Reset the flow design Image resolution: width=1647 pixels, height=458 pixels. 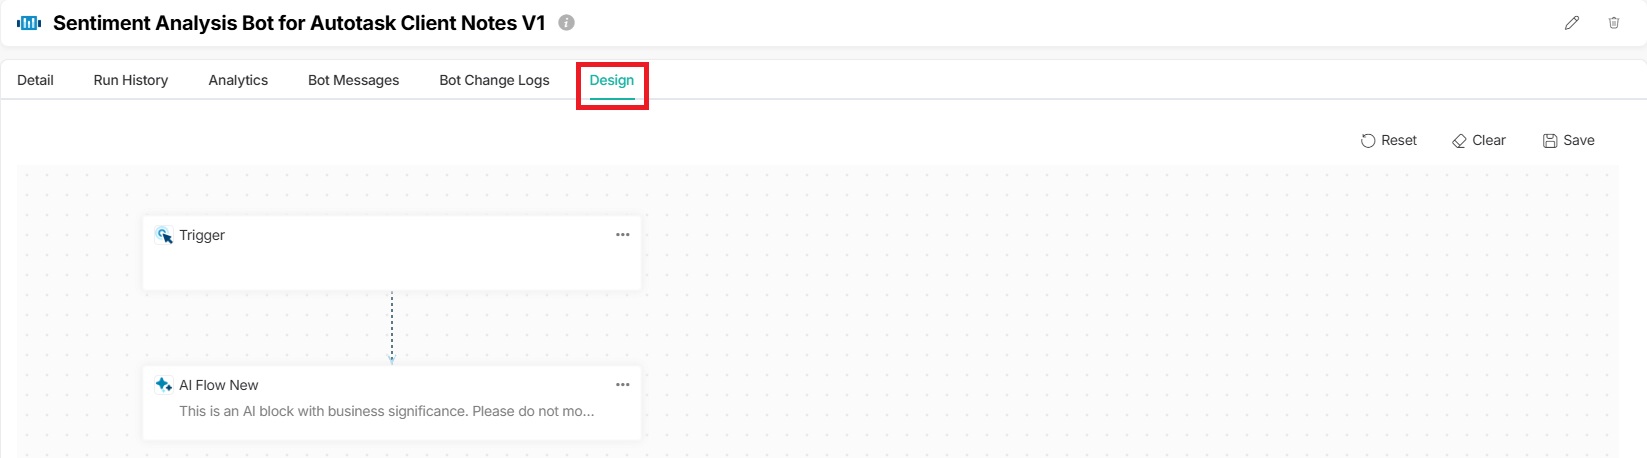click(x=1389, y=141)
